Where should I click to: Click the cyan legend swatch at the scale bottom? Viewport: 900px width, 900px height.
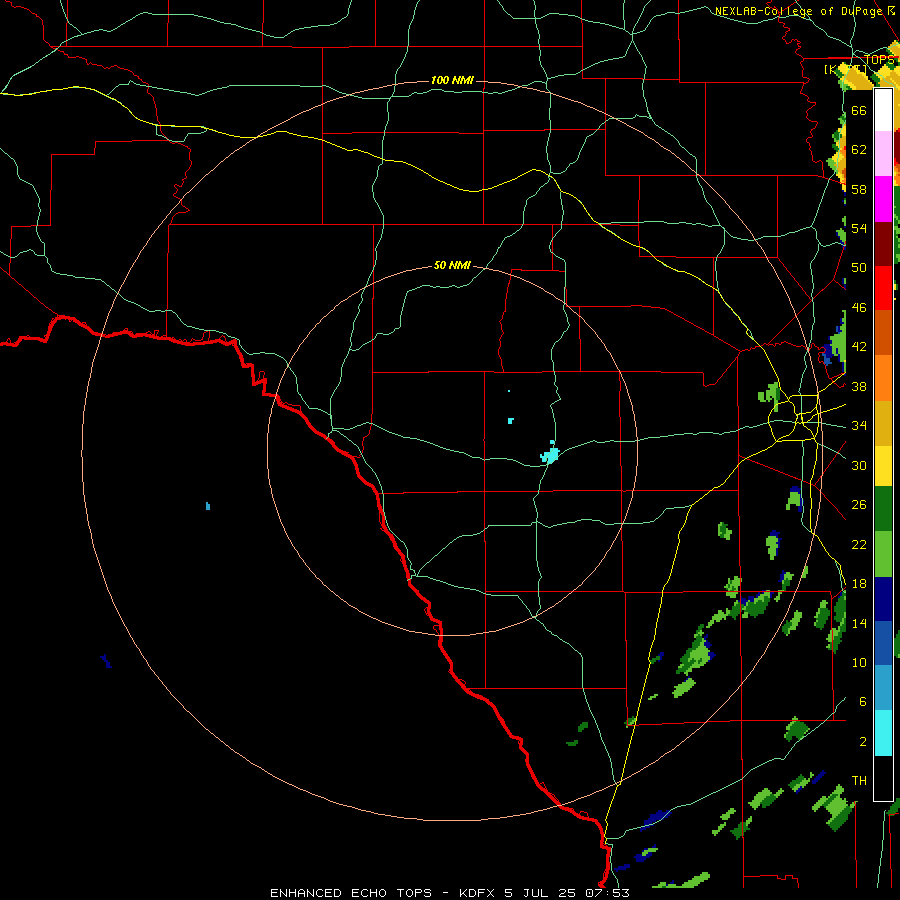click(883, 733)
